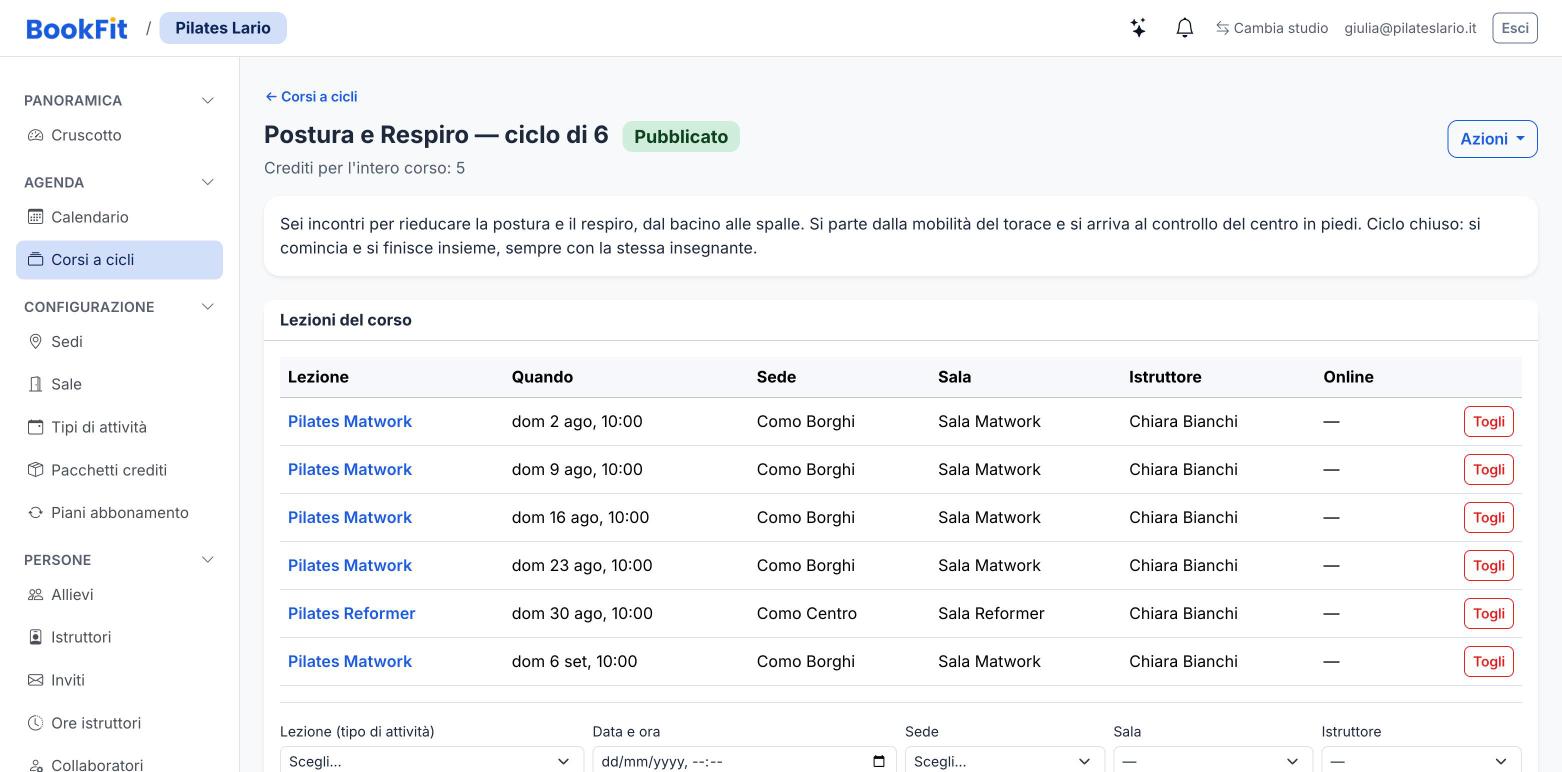Remove the dom 6 set lesson with Togli
This screenshot has width=1562, height=772.
coord(1489,662)
